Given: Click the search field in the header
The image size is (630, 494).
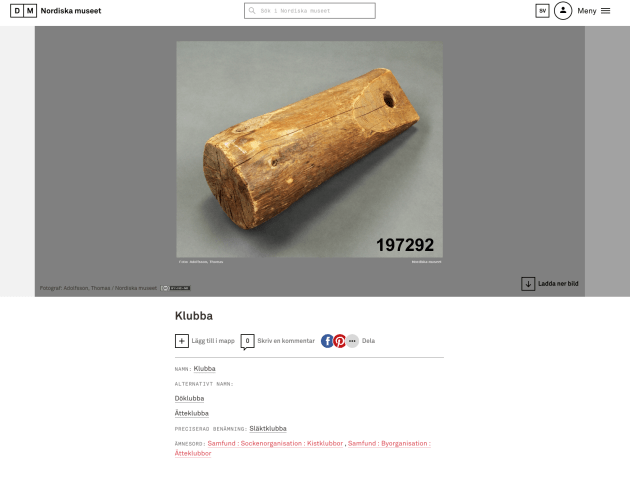Looking at the screenshot, I should pos(310,11).
